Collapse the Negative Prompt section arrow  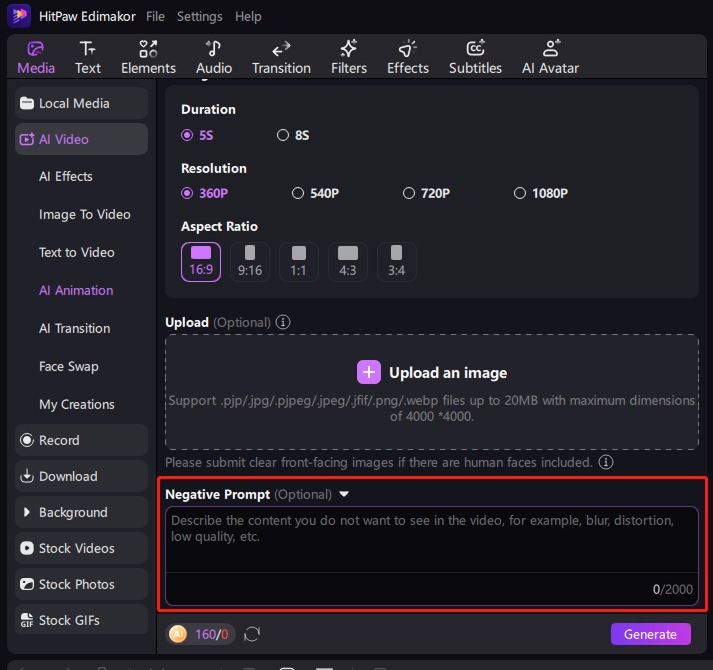pyautogui.click(x=344, y=494)
